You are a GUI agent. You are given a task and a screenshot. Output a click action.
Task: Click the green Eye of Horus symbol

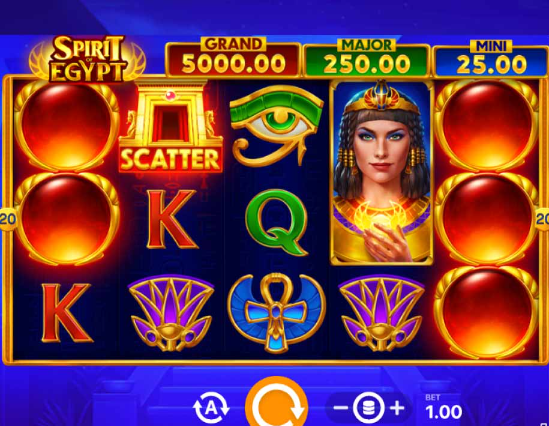tap(277, 125)
